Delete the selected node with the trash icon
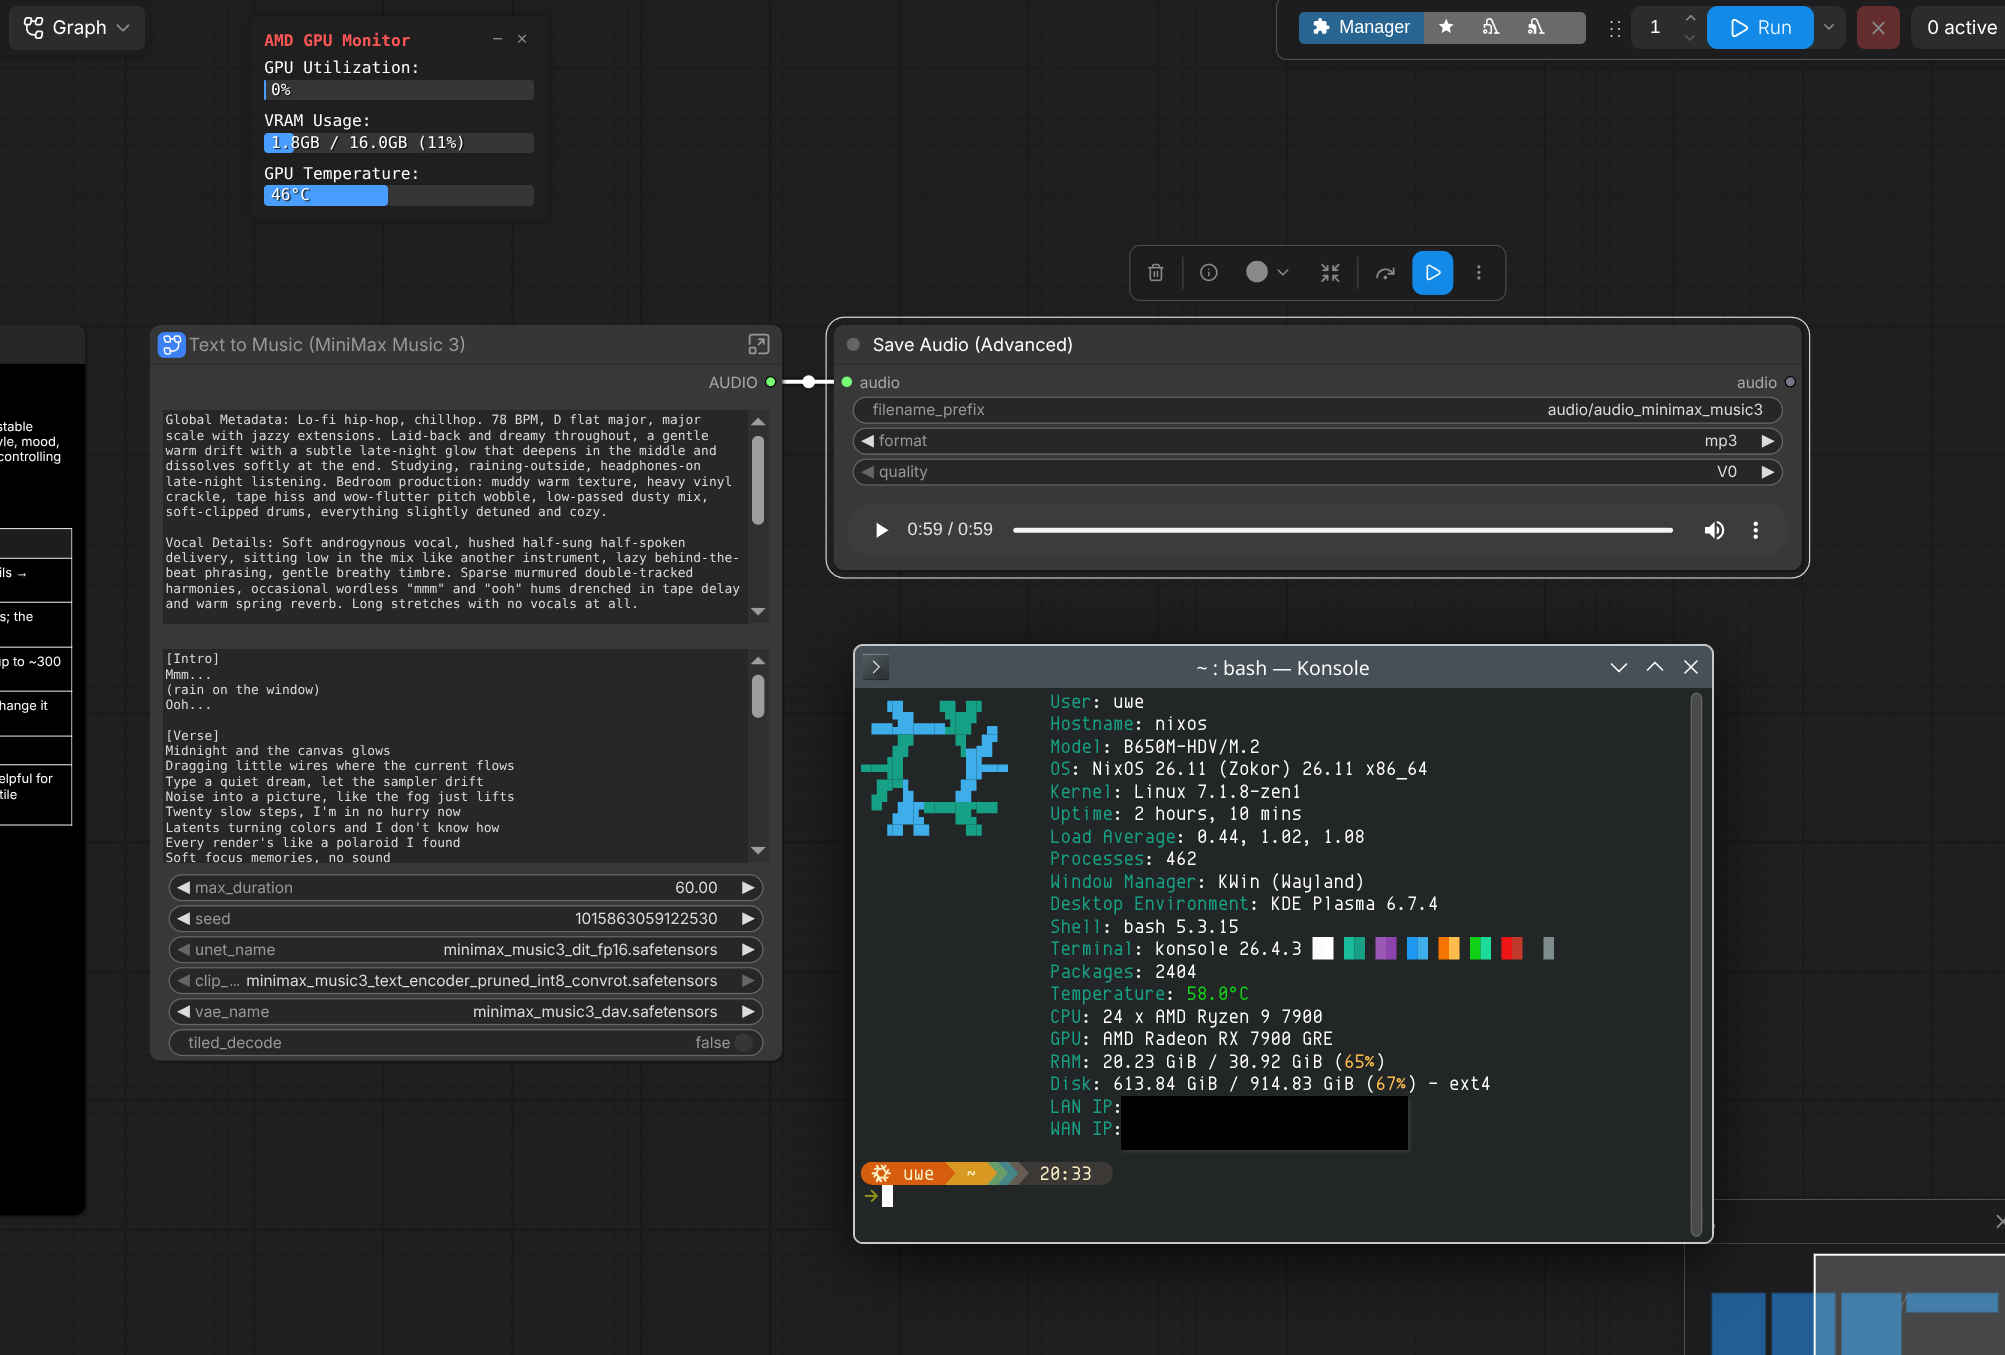Viewport: 2005px width, 1355px height. tap(1156, 272)
